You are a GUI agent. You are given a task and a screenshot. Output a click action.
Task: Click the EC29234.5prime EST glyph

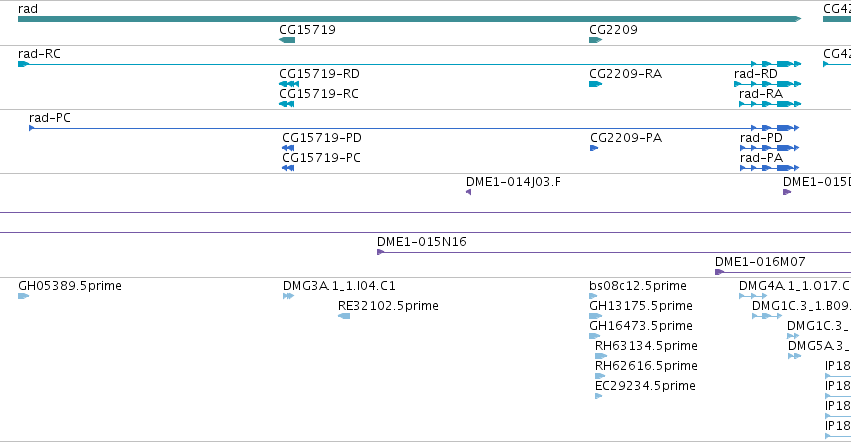click(599, 396)
